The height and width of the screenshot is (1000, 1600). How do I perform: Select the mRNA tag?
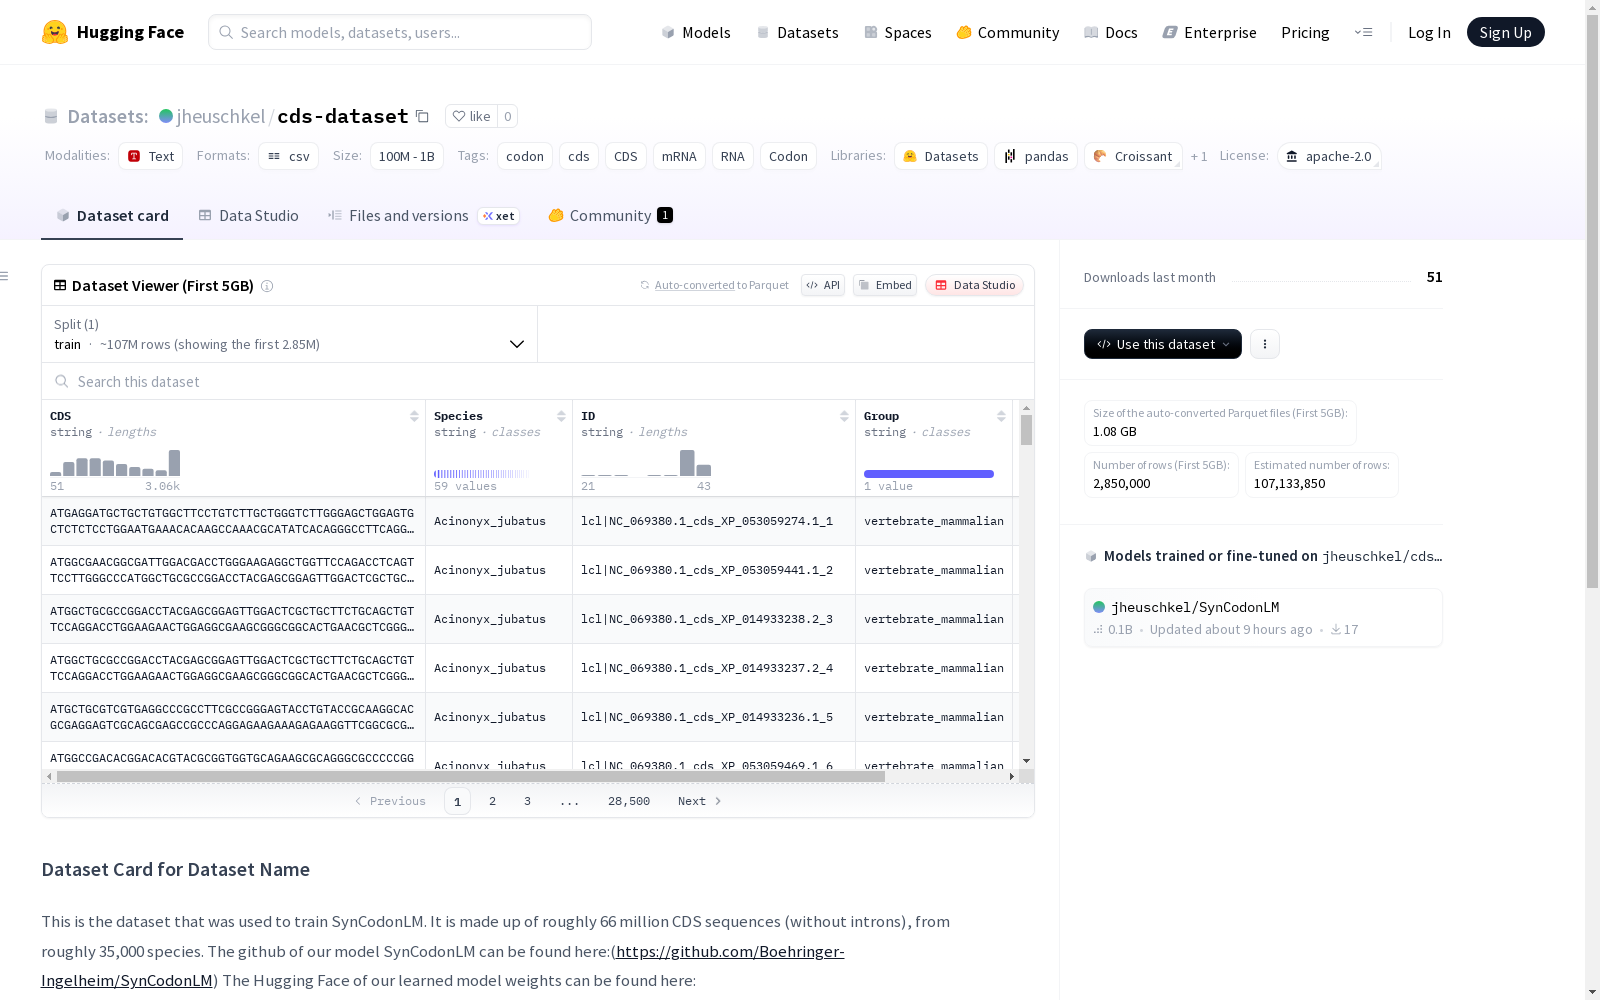(x=679, y=156)
